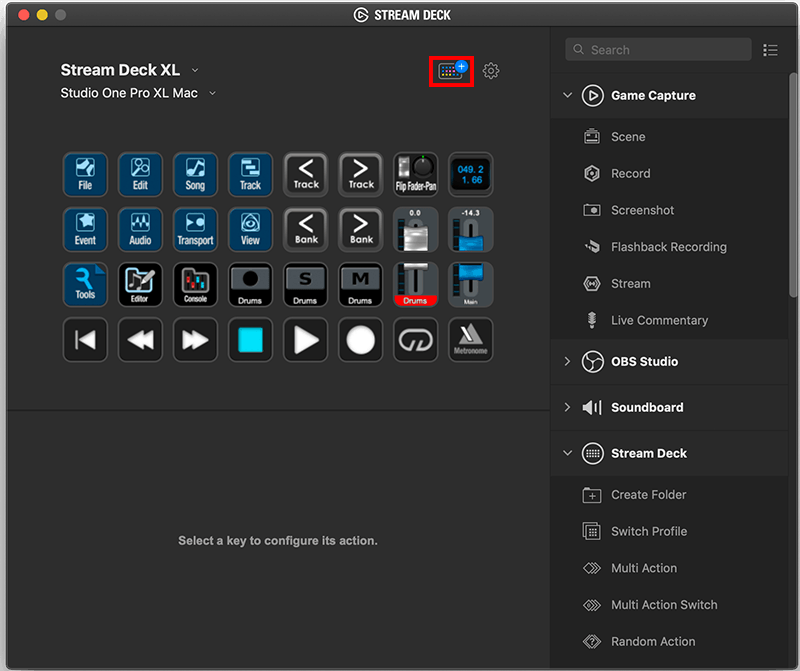This screenshot has height=671, width=800.
Task: Toggle Mute on the Drums key
Action: [x=360, y=284]
